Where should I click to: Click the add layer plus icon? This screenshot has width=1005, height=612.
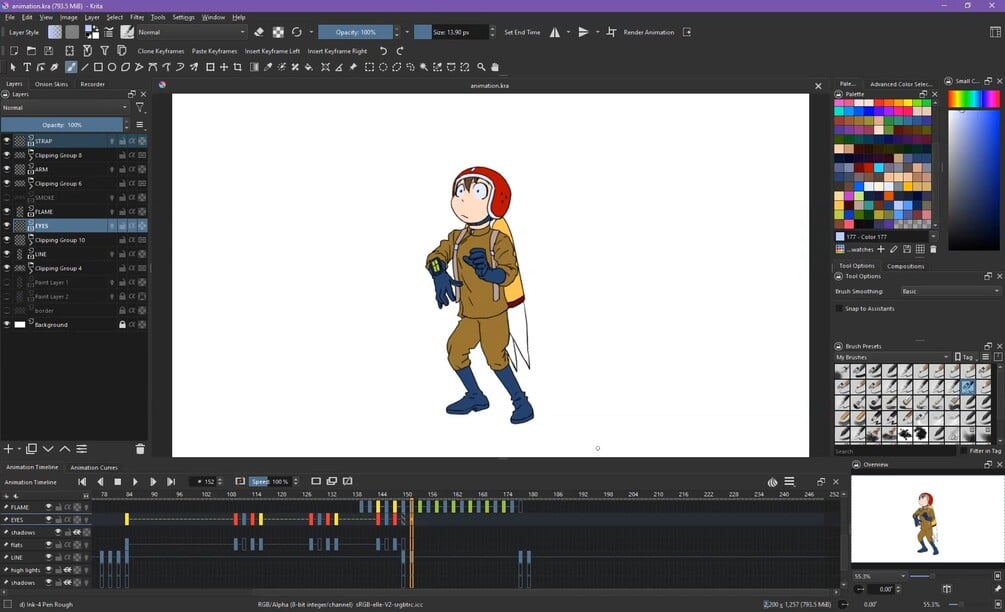pyautogui.click(x=8, y=449)
